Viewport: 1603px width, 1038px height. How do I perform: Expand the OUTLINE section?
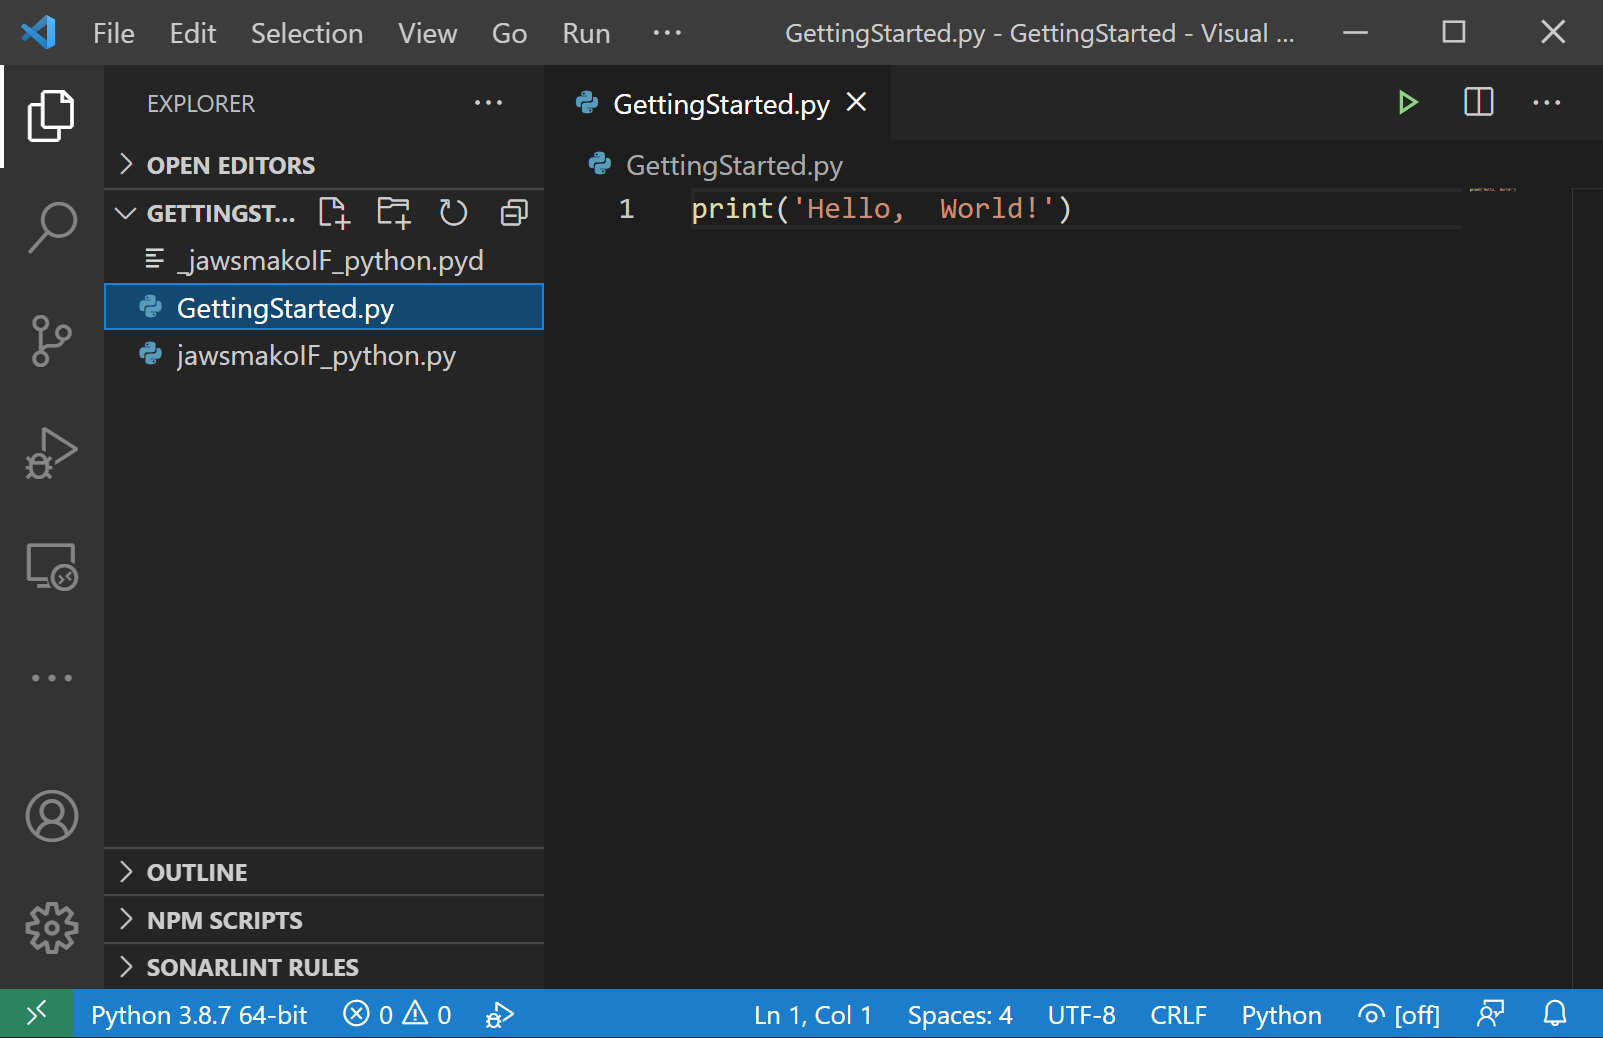(197, 872)
